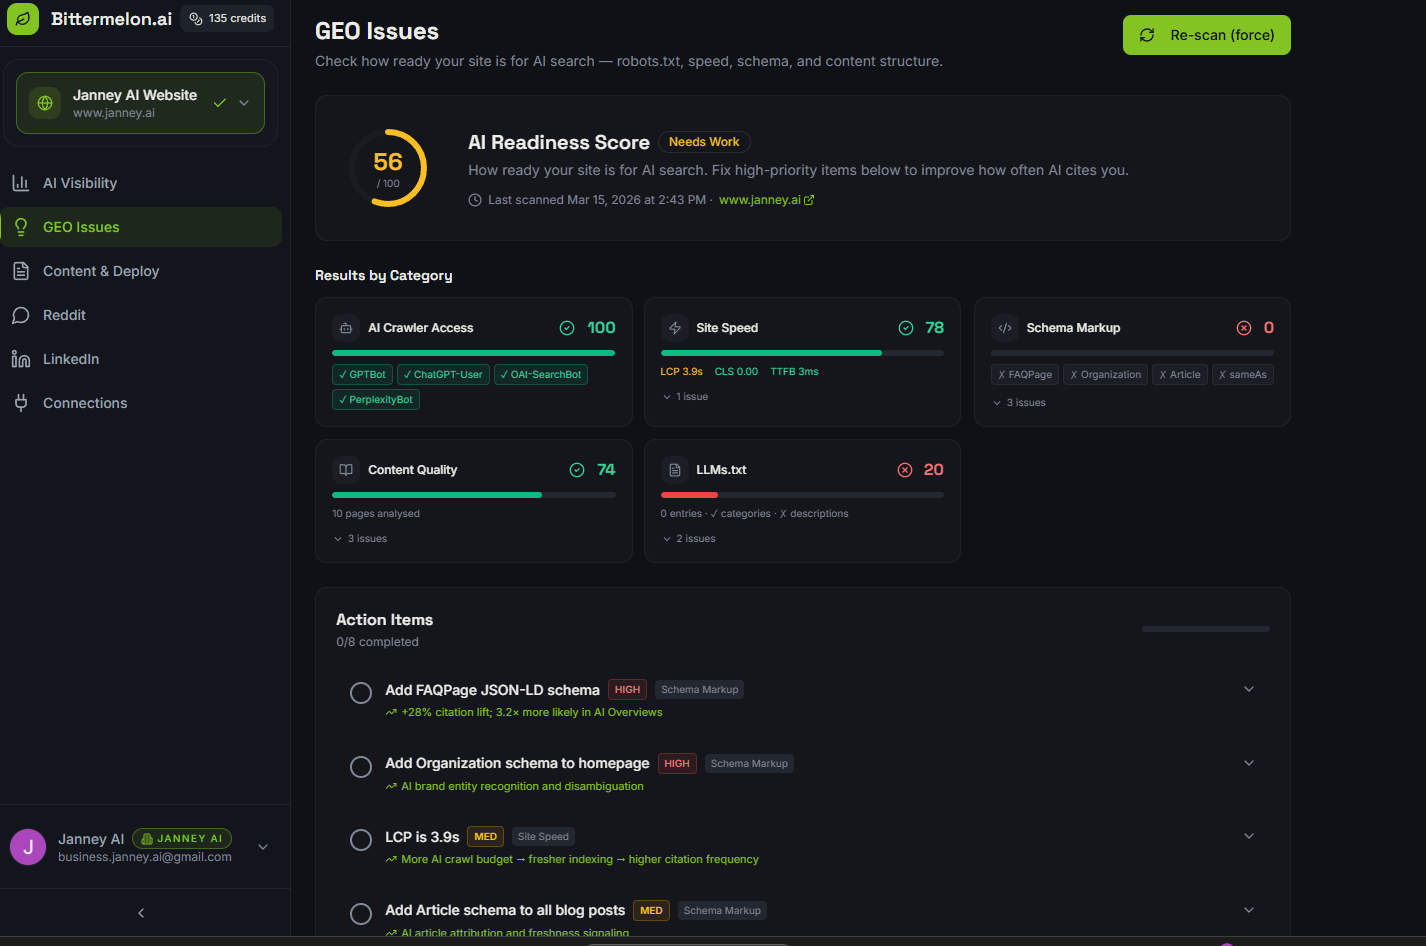Open AI Visibility in the sidebar

pyautogui.click(x=80, y=183)
